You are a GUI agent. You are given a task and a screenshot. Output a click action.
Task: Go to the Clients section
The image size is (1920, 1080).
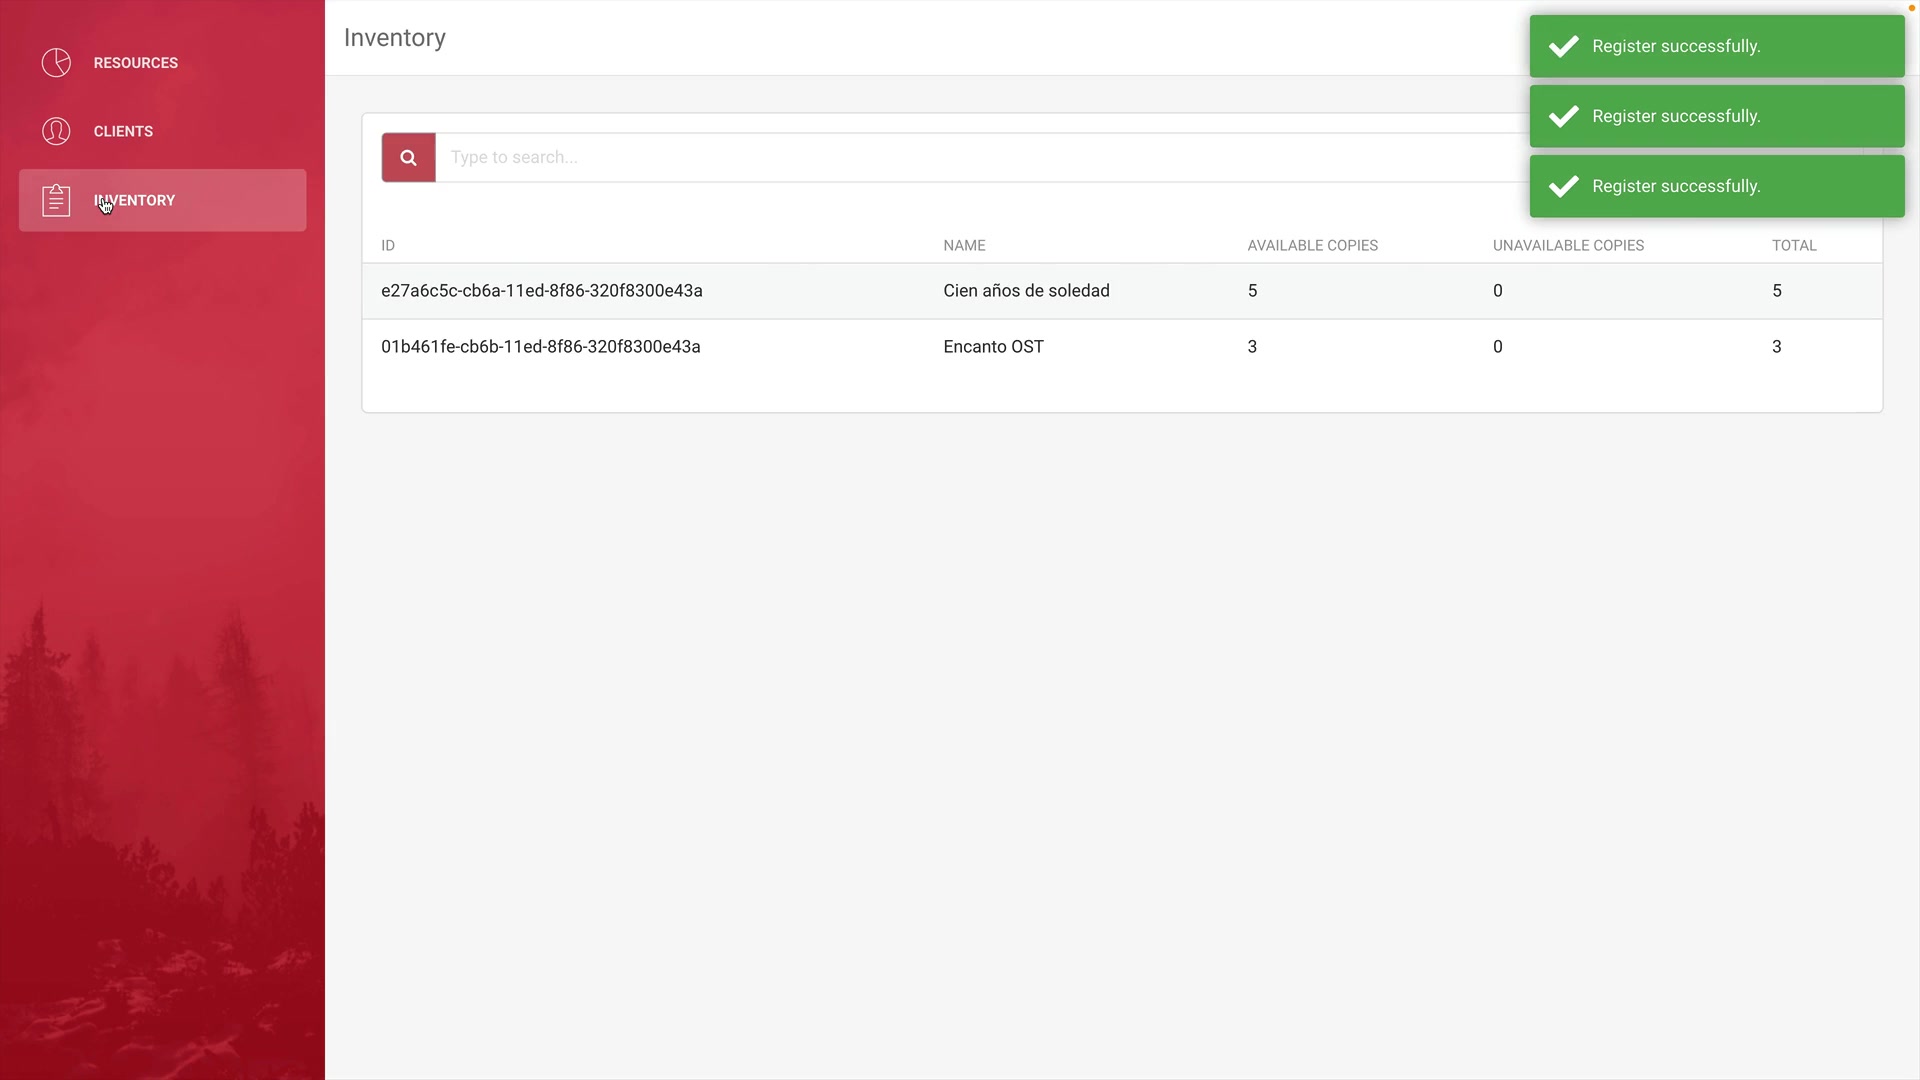(x=123, y=131)
